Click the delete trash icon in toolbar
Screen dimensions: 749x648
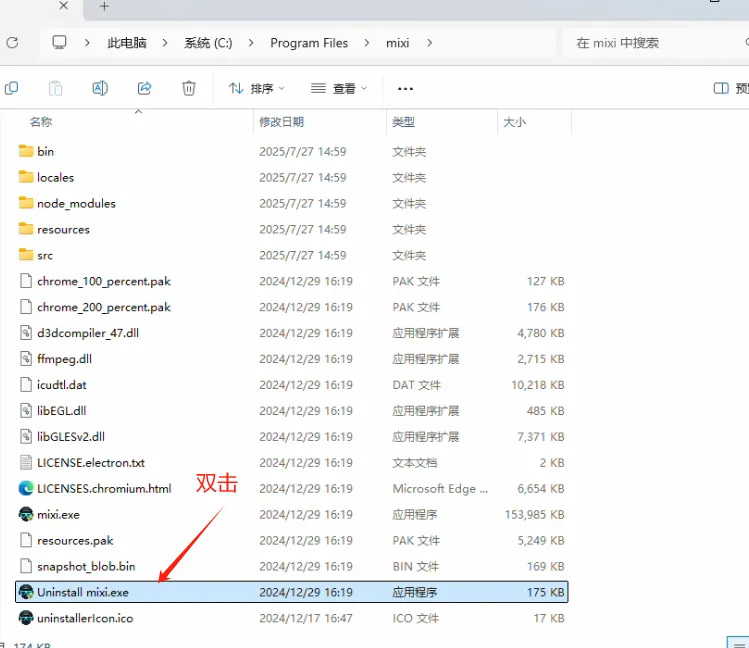click(x=189, y=88)
